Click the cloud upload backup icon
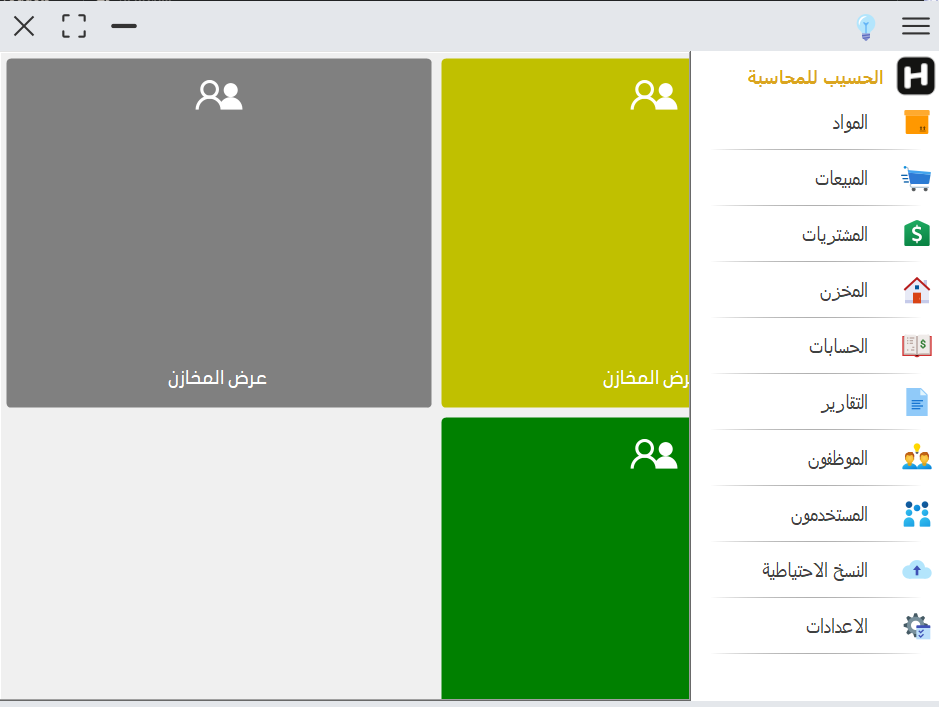Image resolution: width=939 pixels, height=707 pixels. point(917,570)
